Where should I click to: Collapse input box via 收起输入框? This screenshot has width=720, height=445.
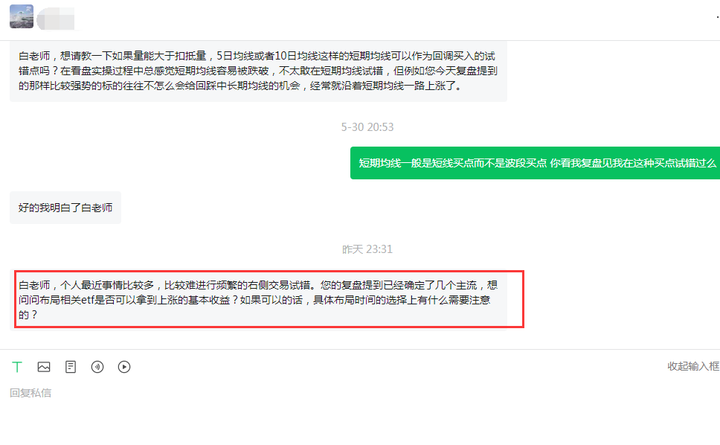coord(693,366)
